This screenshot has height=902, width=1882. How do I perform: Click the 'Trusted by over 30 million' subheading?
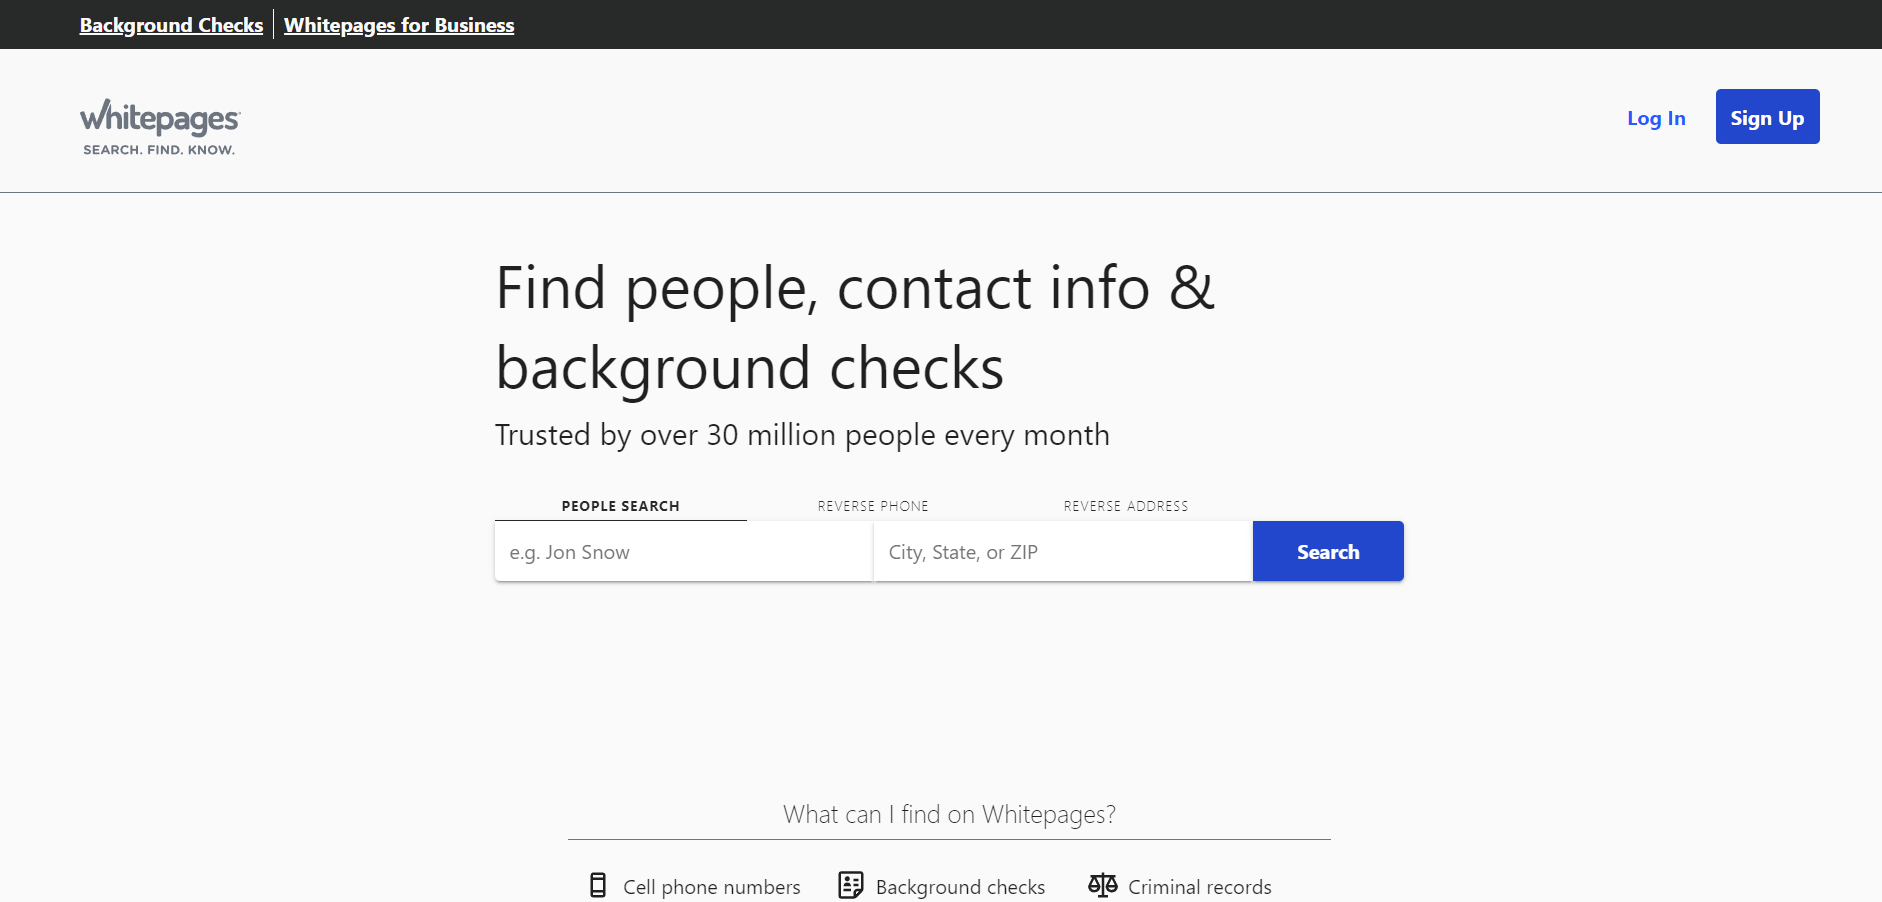pos(802,435)
